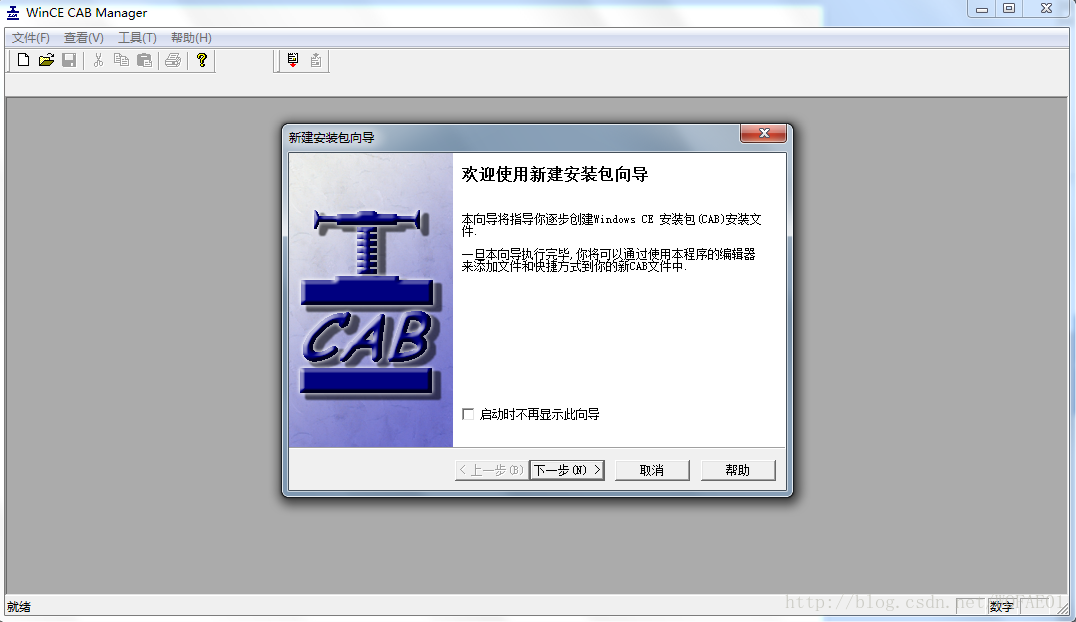Click the 取消 button in wizard
This screenshot has height=622, width=1076.
pyautogui.click(x=652, y=470)
